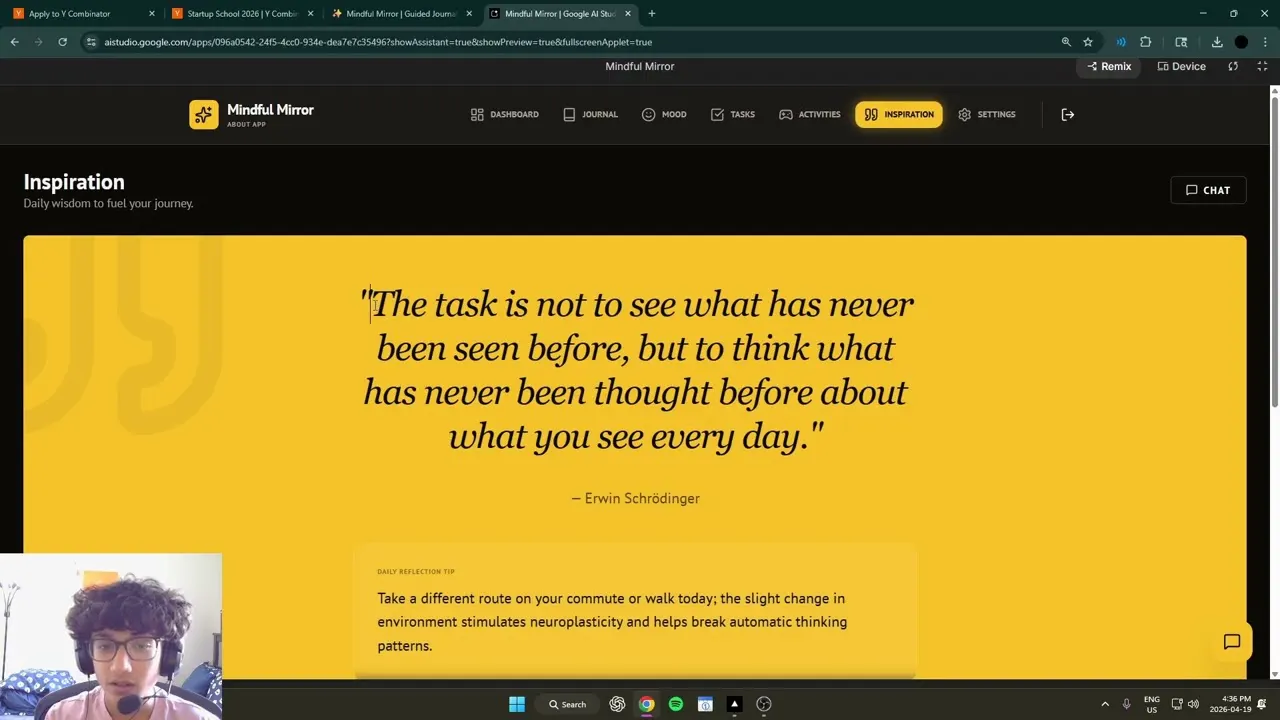
Task: Click the Inspiration page heading
Action: (x=74, y=182)
